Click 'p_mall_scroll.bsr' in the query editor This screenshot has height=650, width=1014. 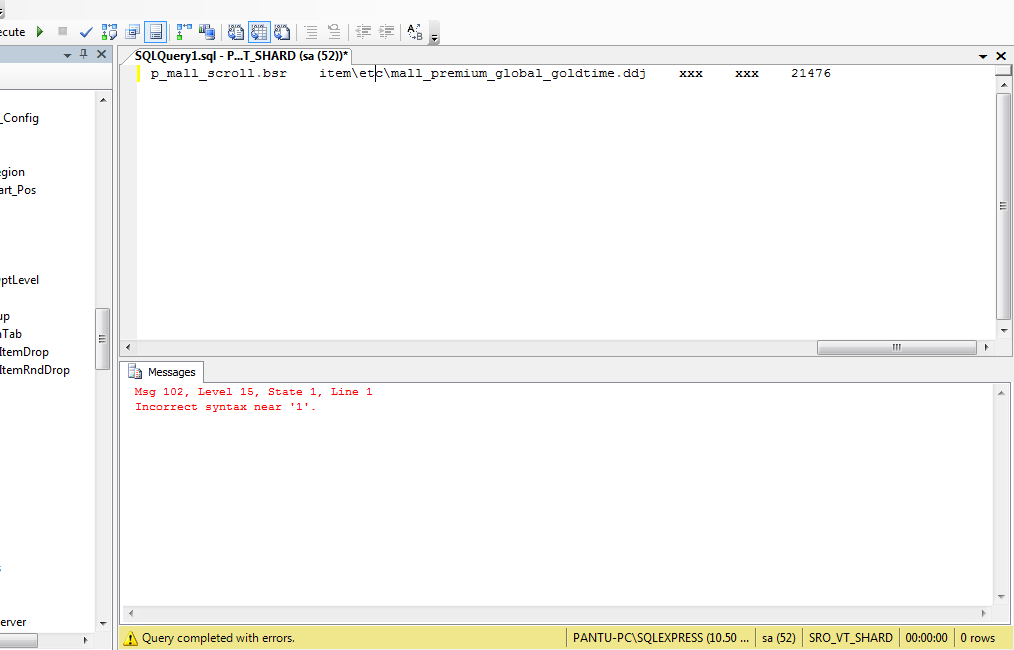pos(219,73)
